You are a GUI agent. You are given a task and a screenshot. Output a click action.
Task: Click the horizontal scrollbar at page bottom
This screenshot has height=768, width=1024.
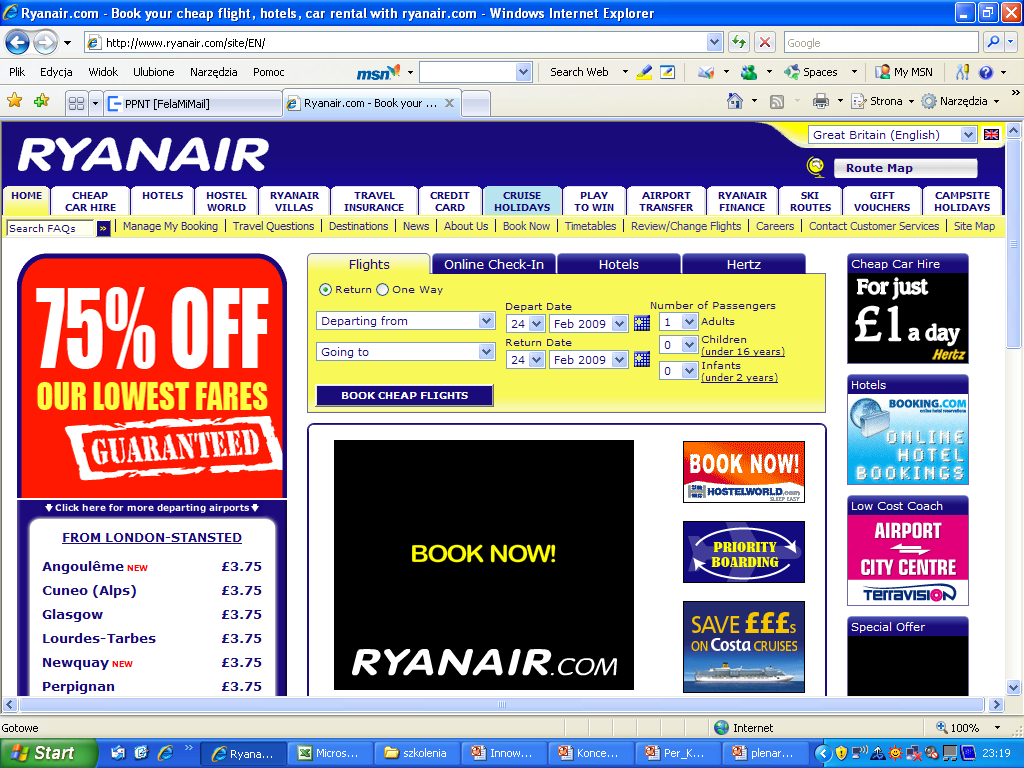(x=502, y=705)
